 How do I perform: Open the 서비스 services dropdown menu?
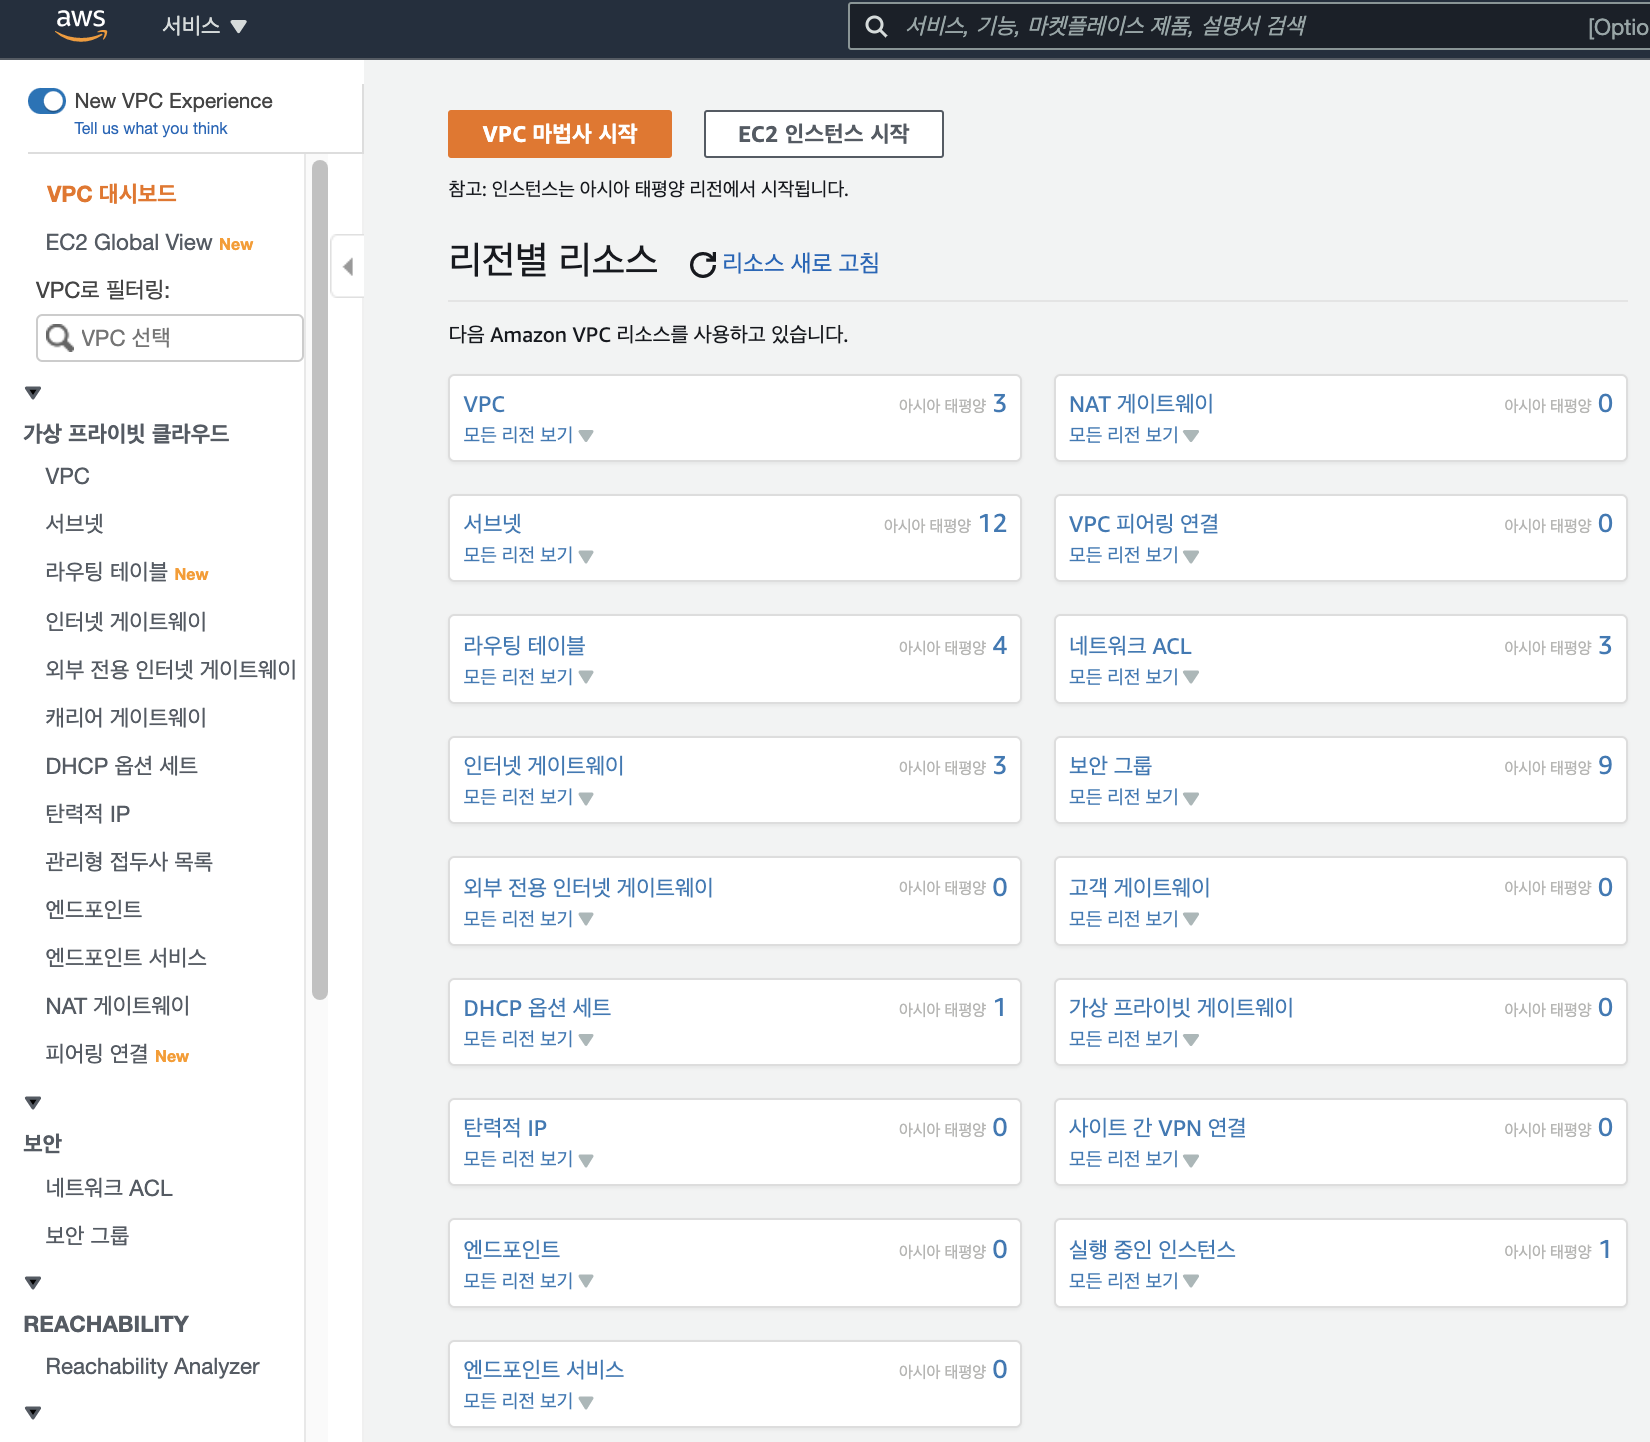click(x=204, y=26)
